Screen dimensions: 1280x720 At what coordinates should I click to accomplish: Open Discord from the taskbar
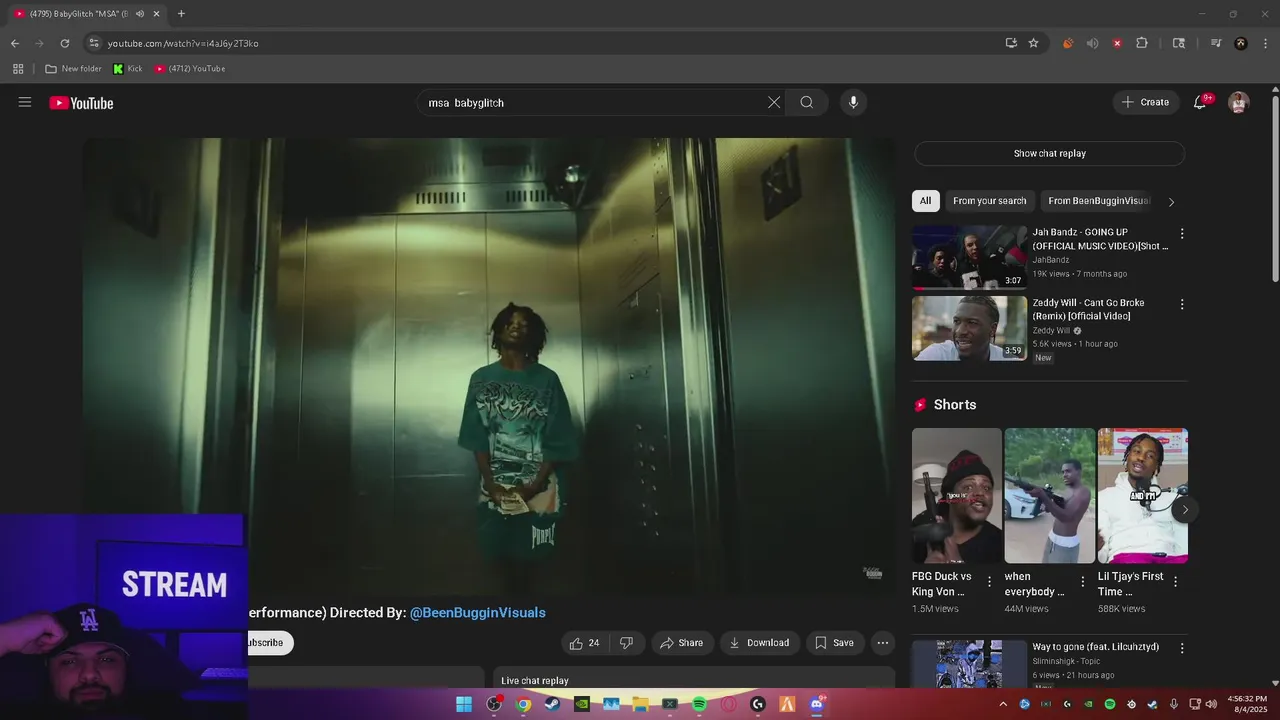(x=817, y=704)
